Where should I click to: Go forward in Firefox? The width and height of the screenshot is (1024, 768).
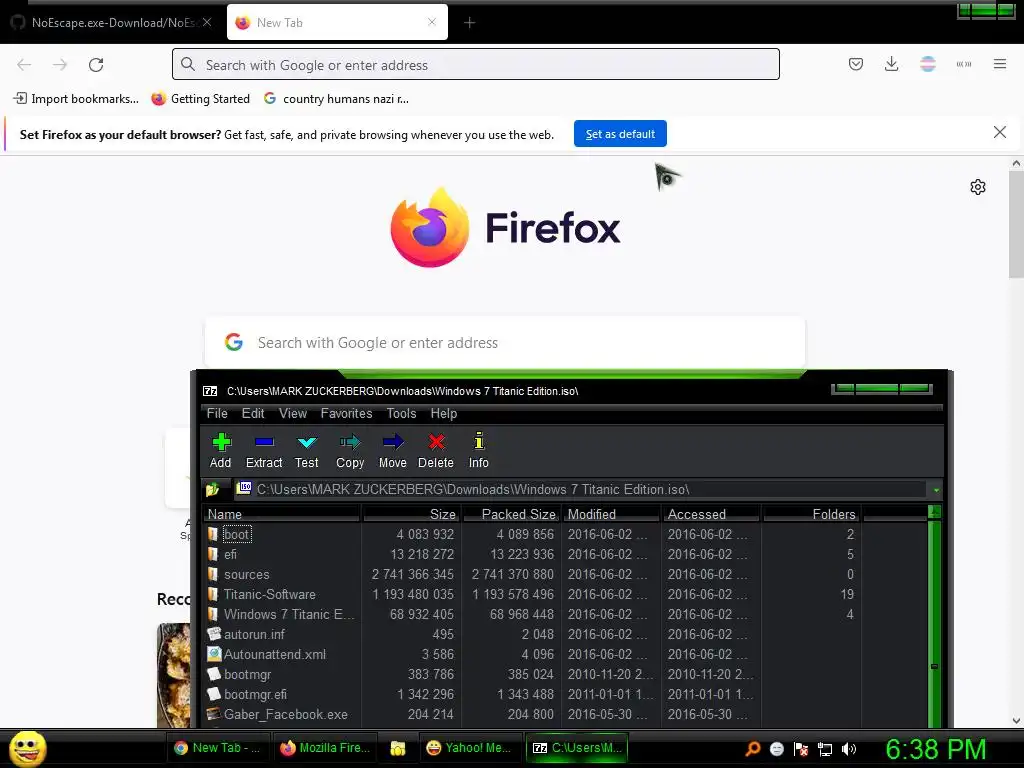[x=60, y=65]
